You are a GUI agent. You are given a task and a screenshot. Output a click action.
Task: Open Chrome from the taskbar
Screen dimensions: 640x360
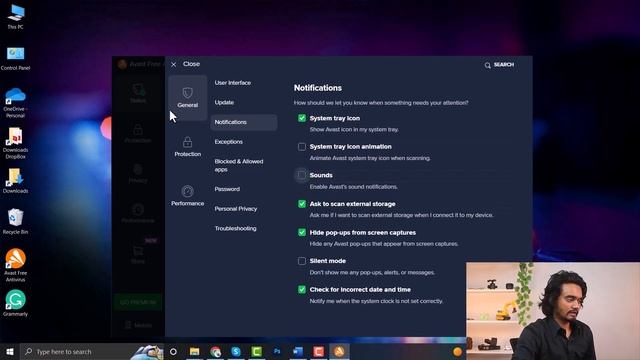point(216,352)
